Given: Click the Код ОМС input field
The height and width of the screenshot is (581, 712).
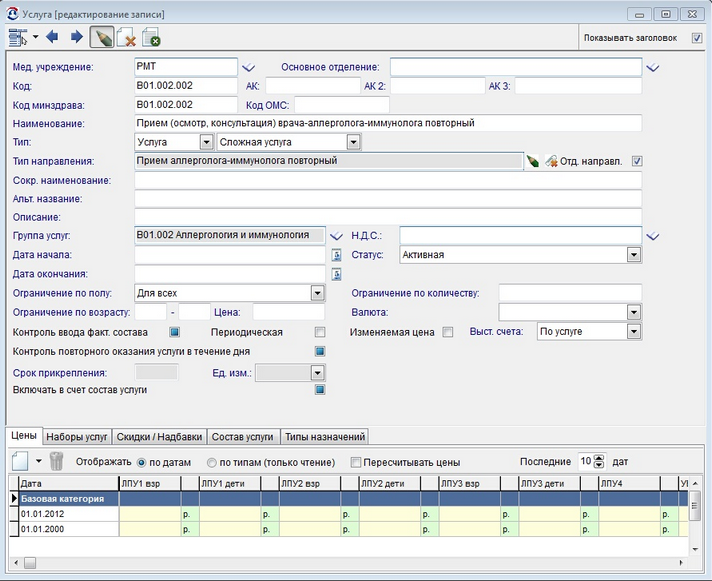Looking at the screenshot, I should (342, 105).
